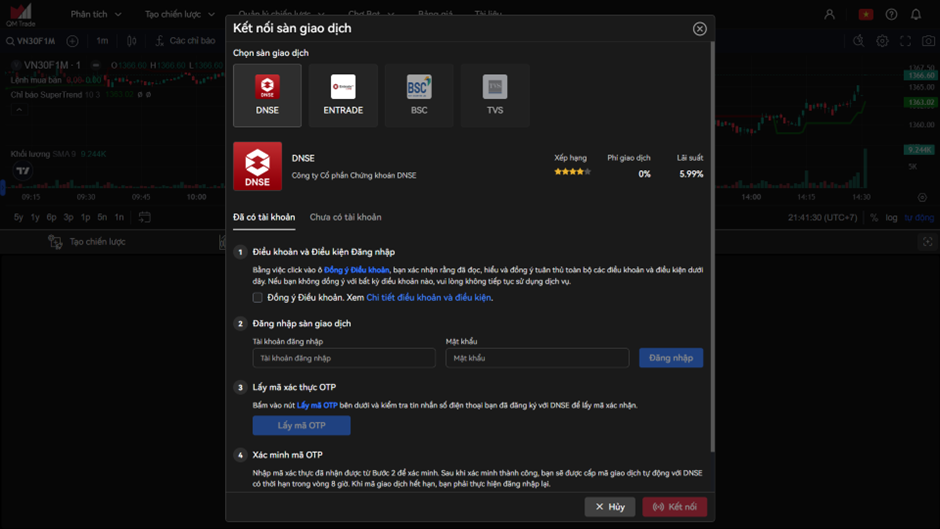The image size is (940, 529).
Task: Click the 21:41:30 (UTC+7) timezone label
Action: tap(822, 218)
